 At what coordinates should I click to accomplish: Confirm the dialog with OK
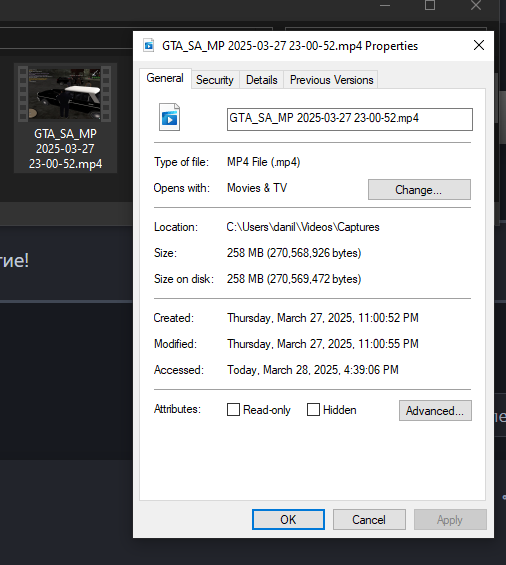click(288, 520)
